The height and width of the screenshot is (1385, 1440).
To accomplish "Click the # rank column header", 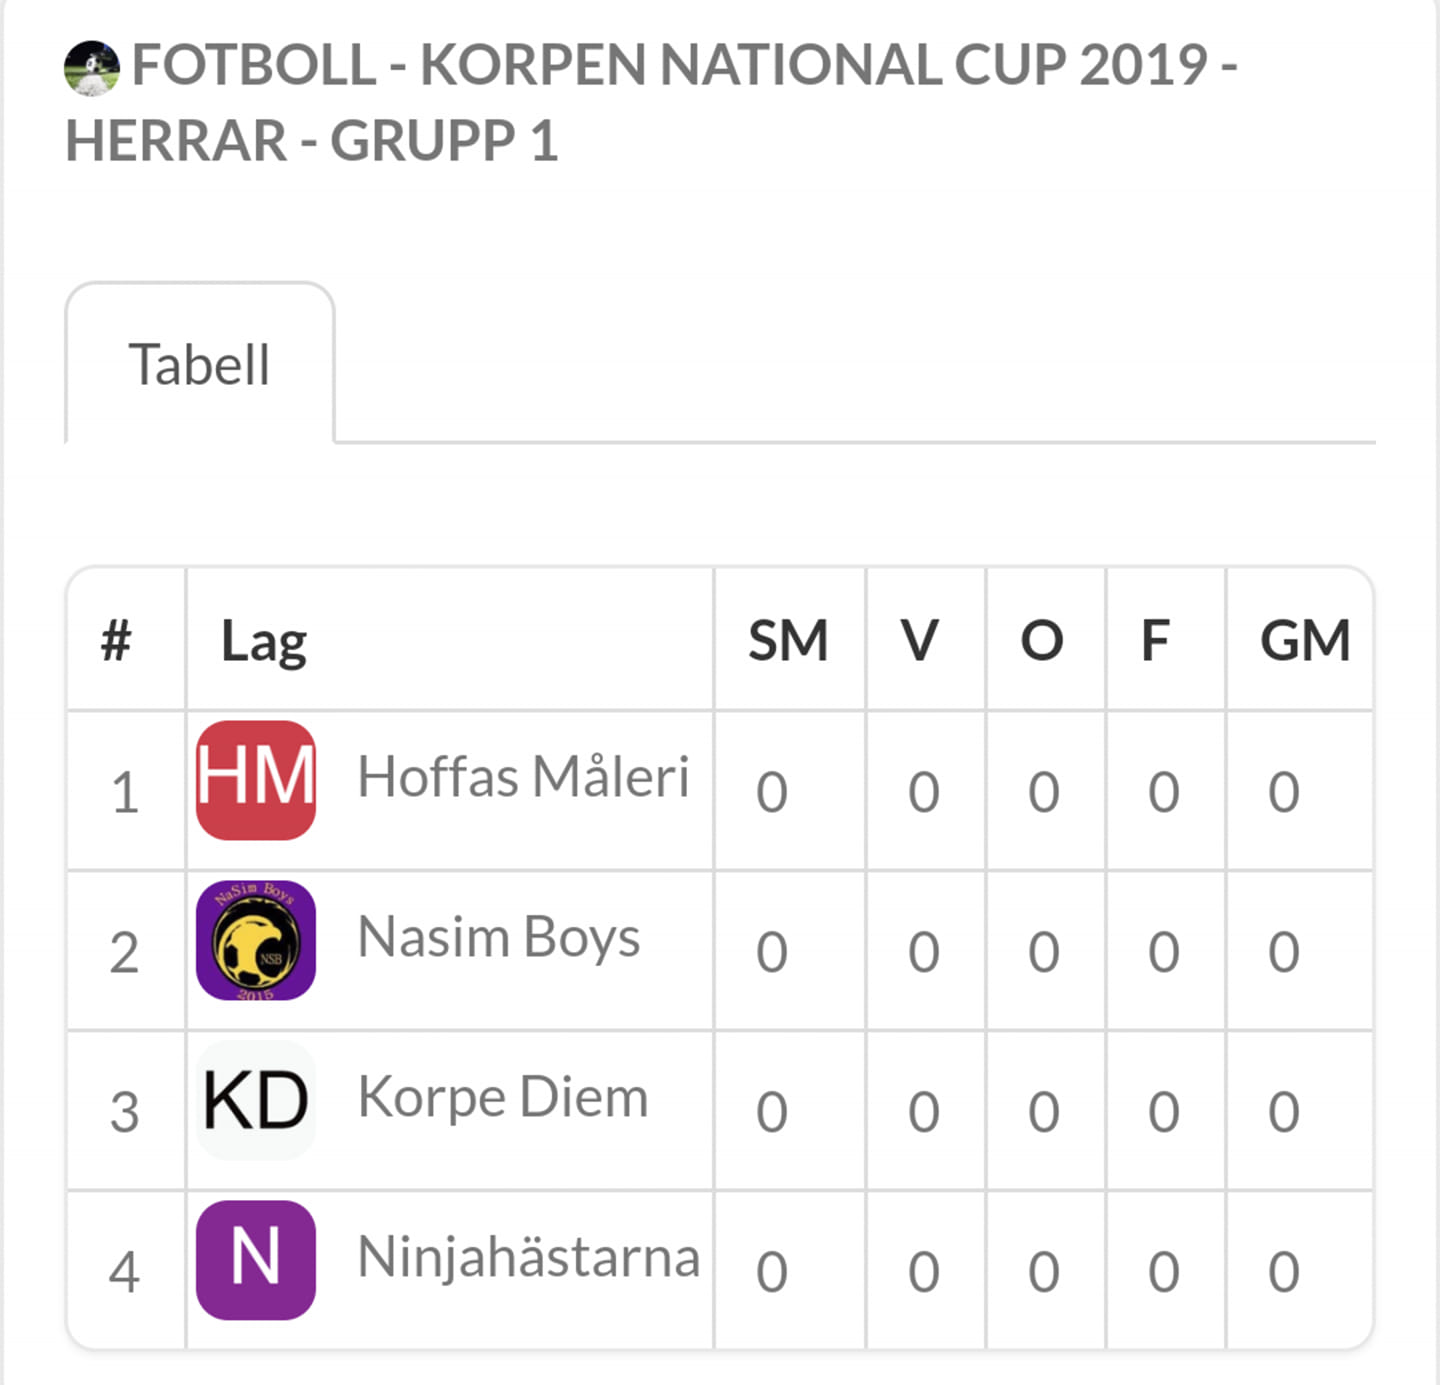I will (x=116, y=640).
